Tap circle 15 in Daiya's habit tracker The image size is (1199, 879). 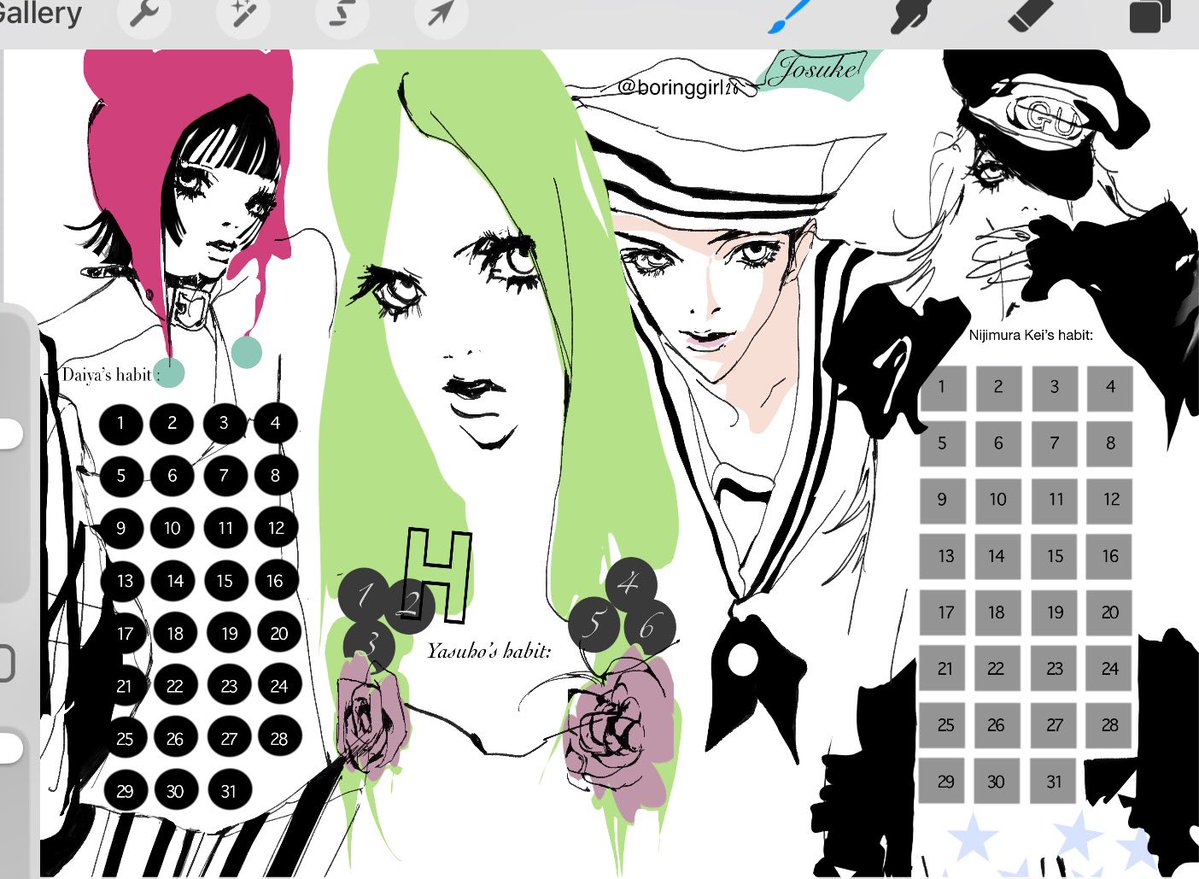[225, 581]
